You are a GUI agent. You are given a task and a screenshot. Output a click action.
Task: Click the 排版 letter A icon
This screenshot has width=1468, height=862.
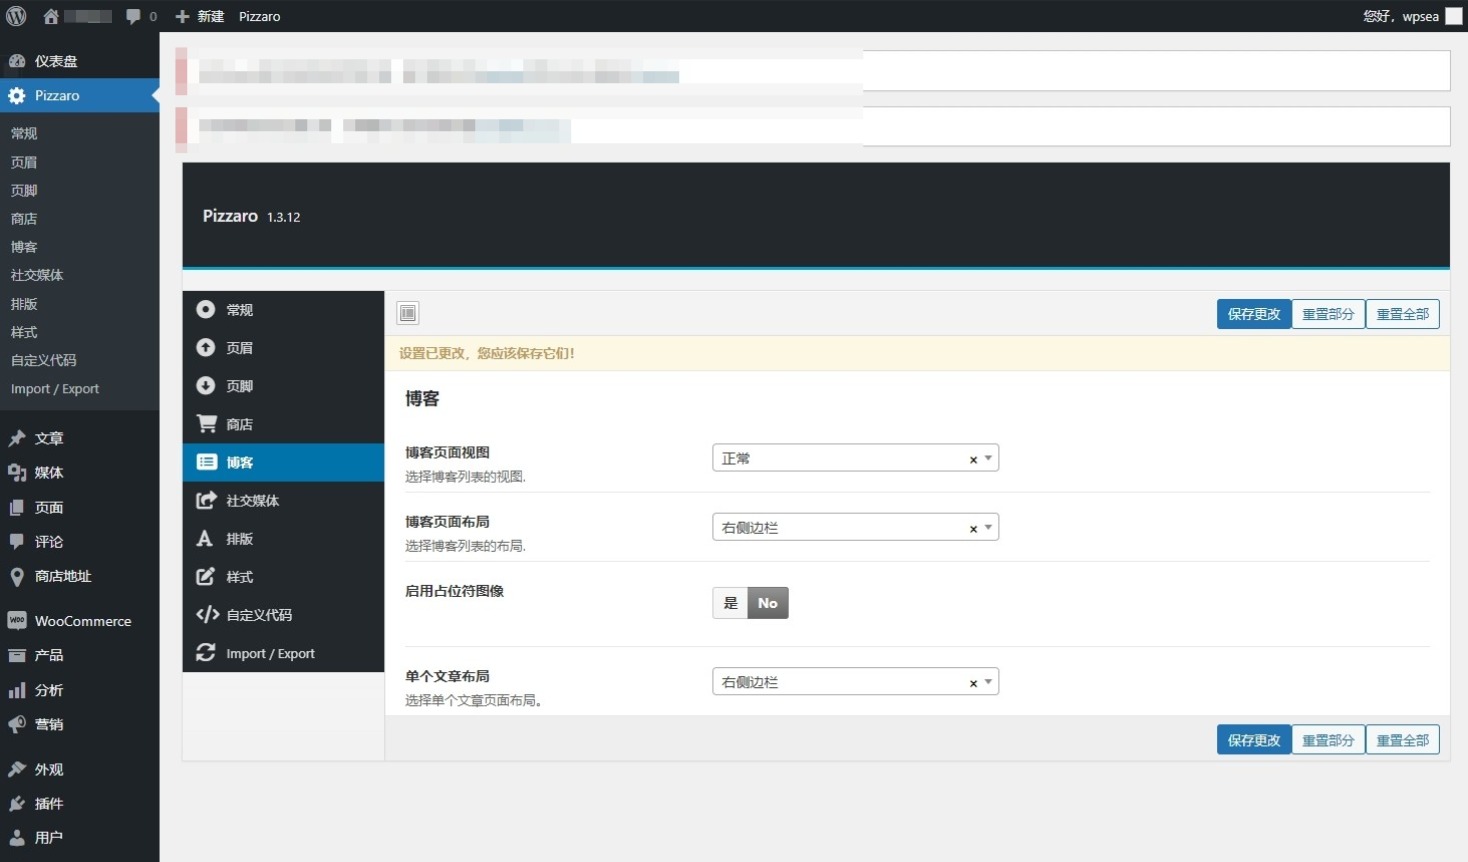[x=205, y=538]
